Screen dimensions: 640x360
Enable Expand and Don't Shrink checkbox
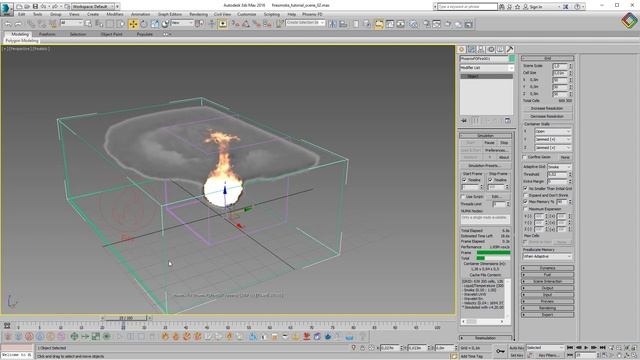[x=526, y=196]
